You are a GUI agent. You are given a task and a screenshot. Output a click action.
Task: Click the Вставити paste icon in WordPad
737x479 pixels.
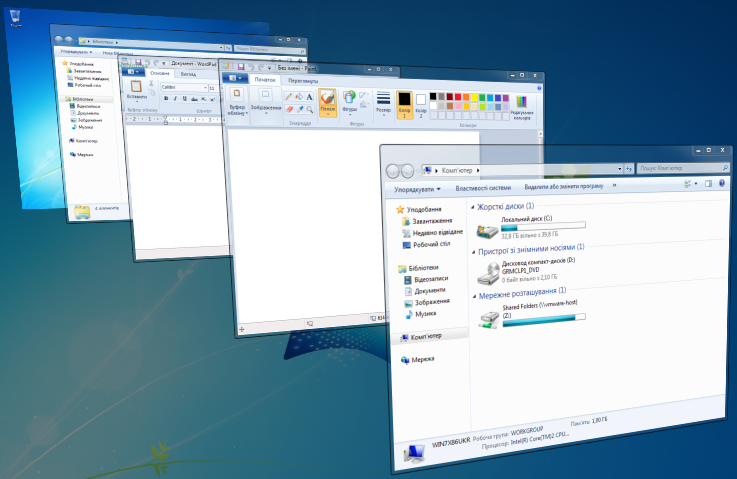[x=136, y=88]
